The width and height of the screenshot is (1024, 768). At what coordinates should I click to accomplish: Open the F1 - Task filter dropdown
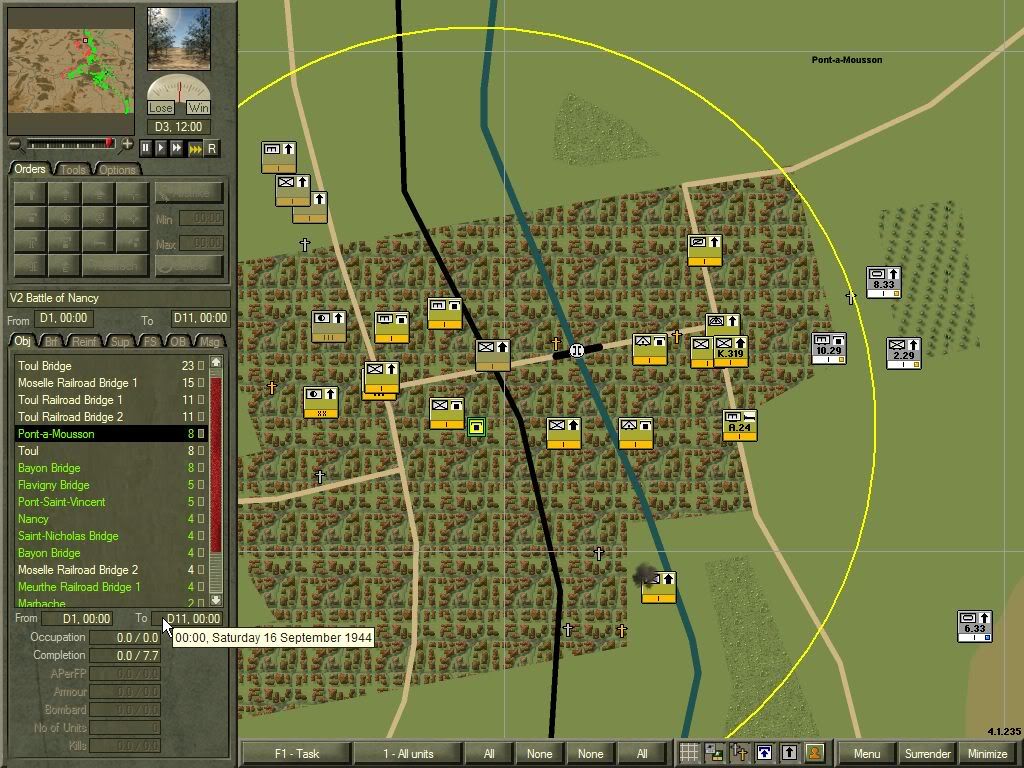click(295, 753)
